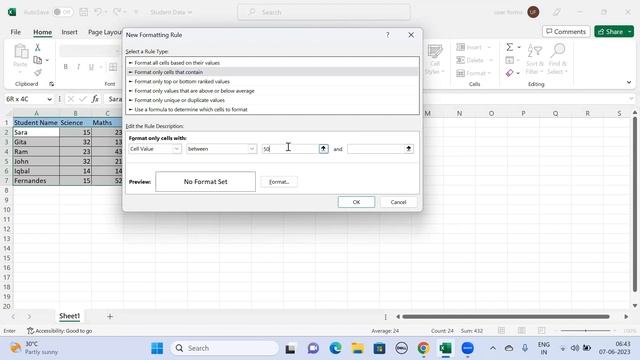Open Sort & Filter tool
The height and width of the screenshot is (360, 640).
[535, 60]
